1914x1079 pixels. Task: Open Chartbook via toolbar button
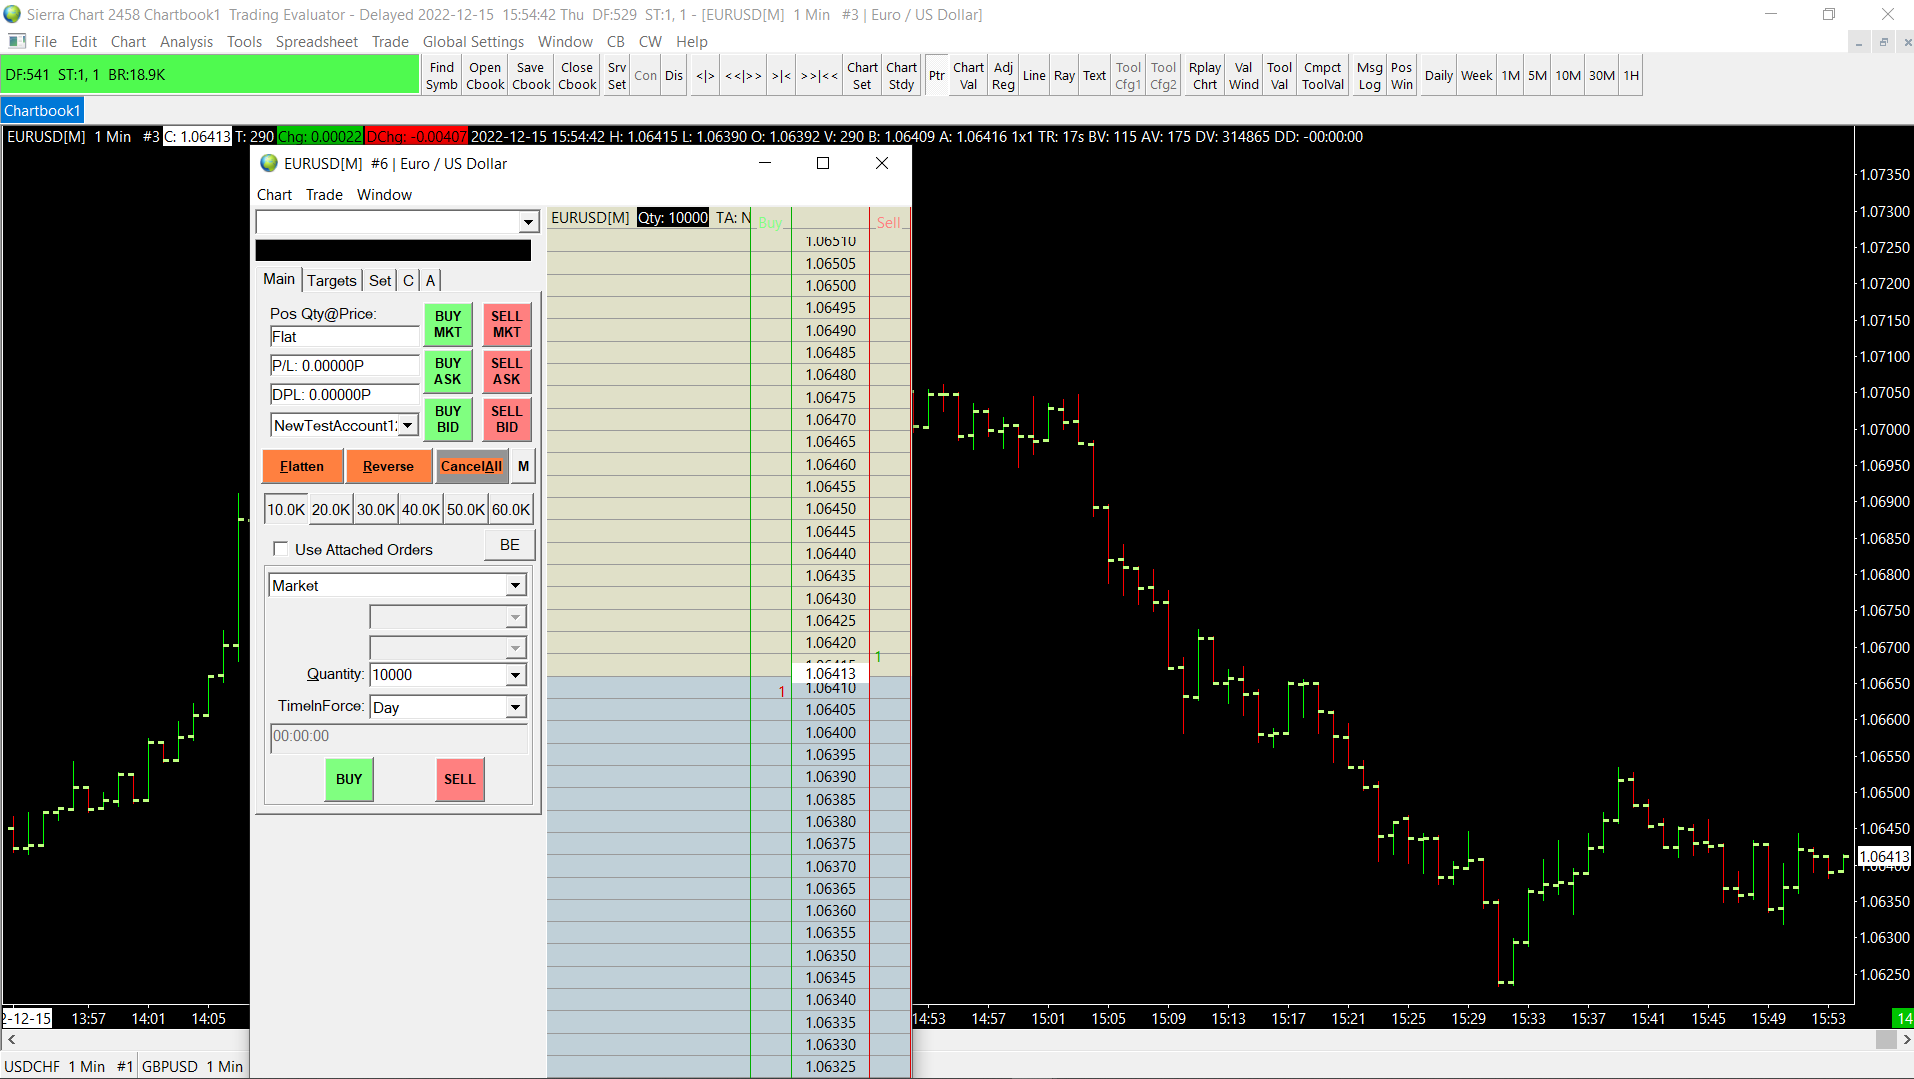pos(485,76)
